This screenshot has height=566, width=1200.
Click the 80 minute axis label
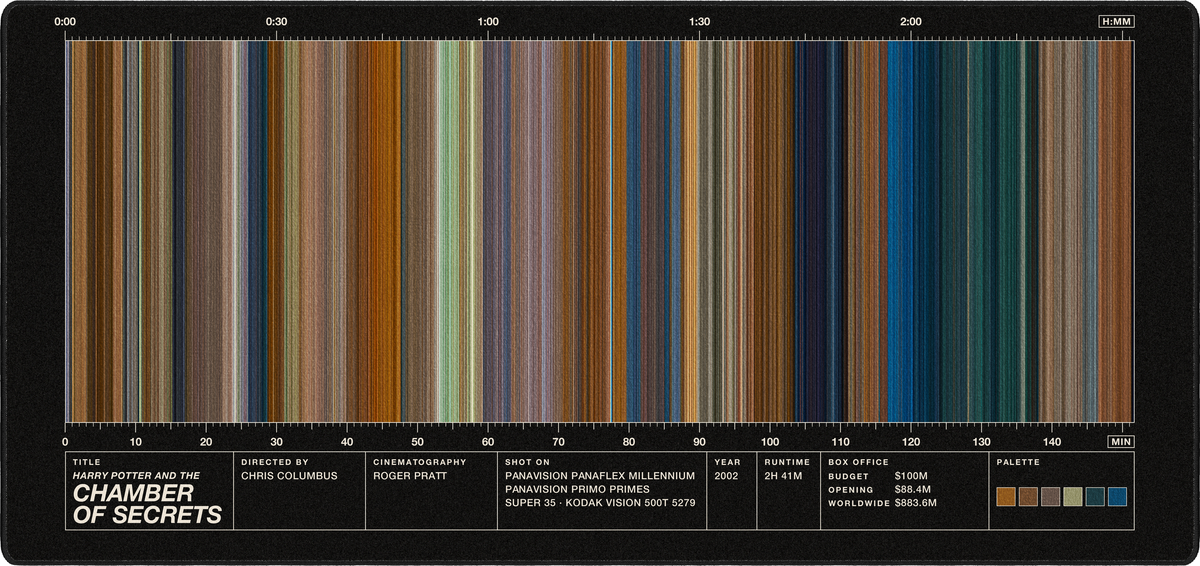pyautogui.click(x=629, y=441)
